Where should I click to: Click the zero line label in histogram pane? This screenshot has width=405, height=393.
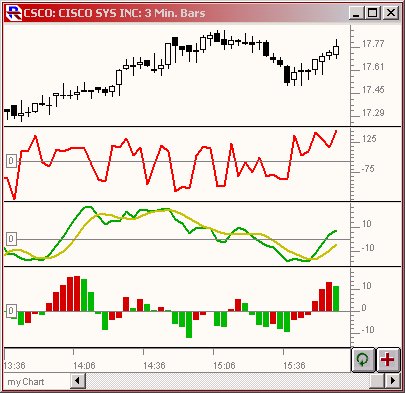click(x=11, y=311)
